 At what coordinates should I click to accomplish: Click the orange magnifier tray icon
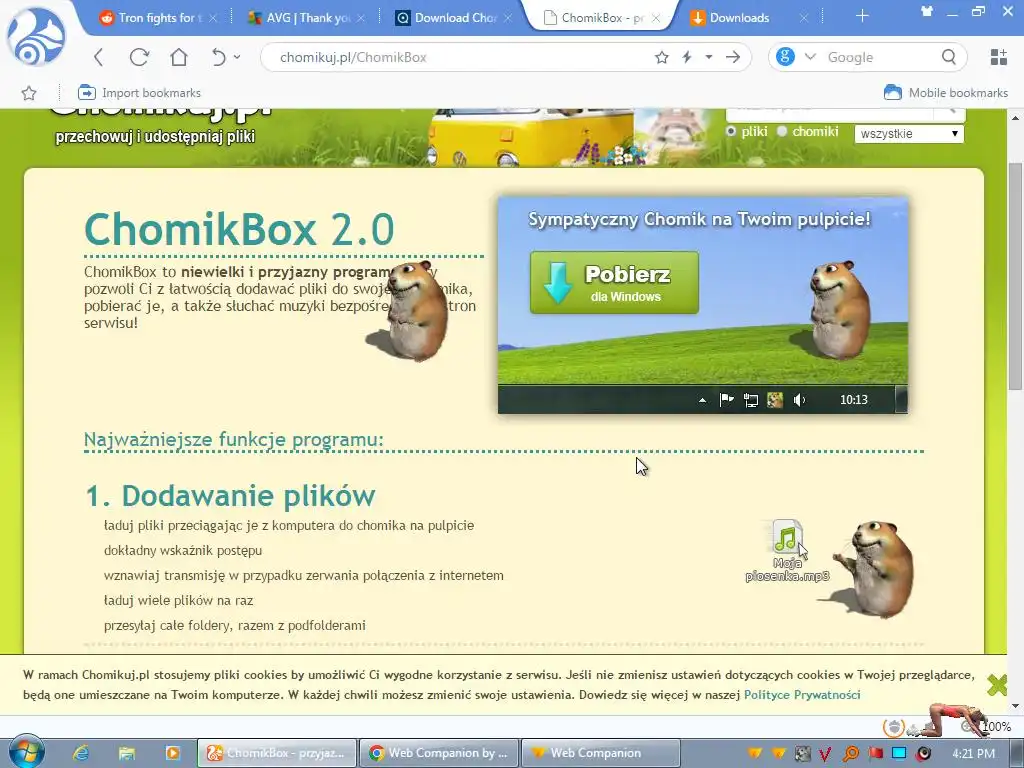[x=850, y=754]
